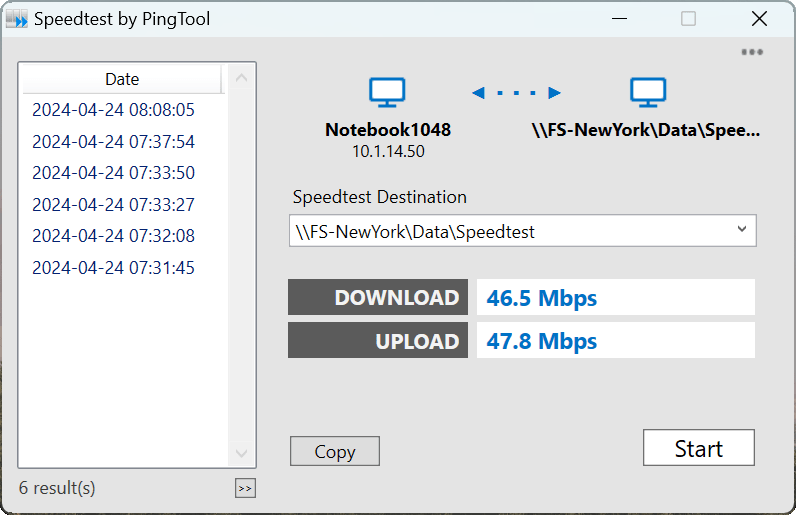Open the three-dot options menu
Viewport: 796px width, 515px height.
pyautogui.click(x=752, y=52)
